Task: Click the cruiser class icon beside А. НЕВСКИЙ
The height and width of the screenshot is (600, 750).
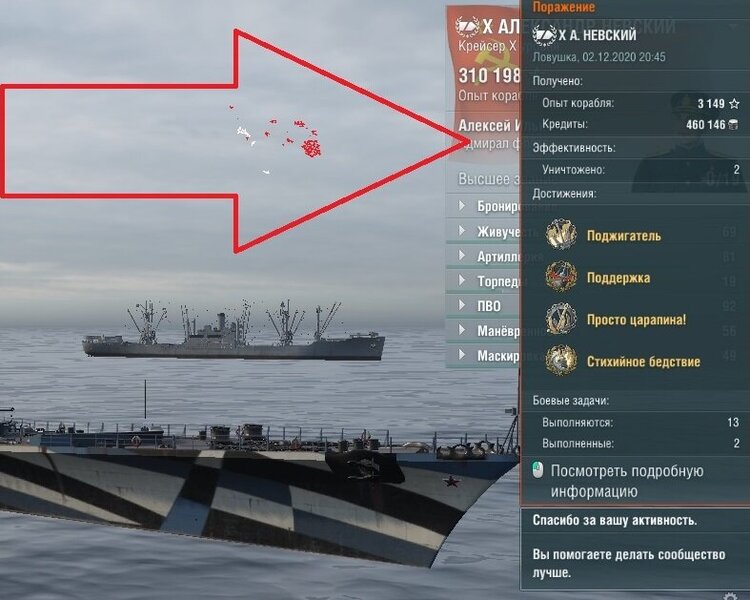Action: pyautogui.click(x=544, y=35)
